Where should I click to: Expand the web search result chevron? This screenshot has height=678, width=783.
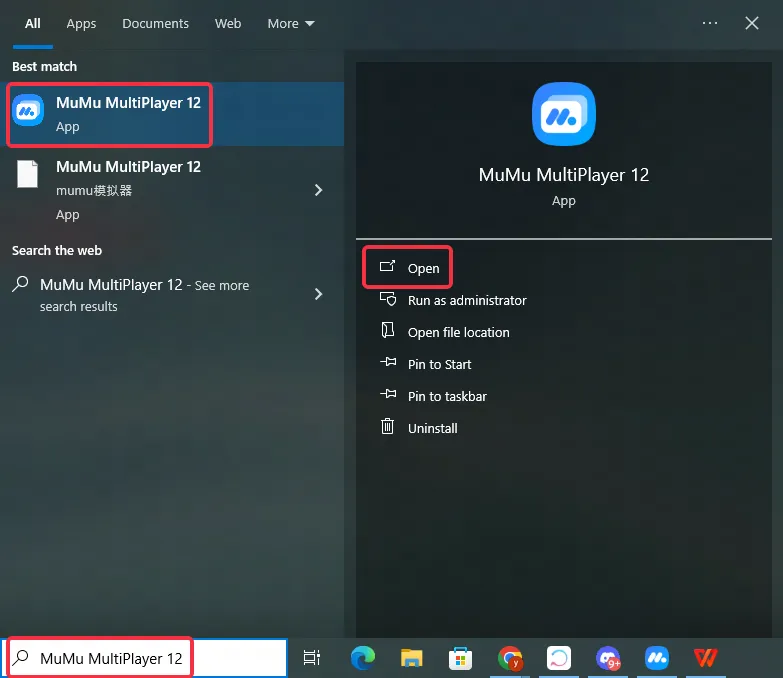tap(318, 294)
